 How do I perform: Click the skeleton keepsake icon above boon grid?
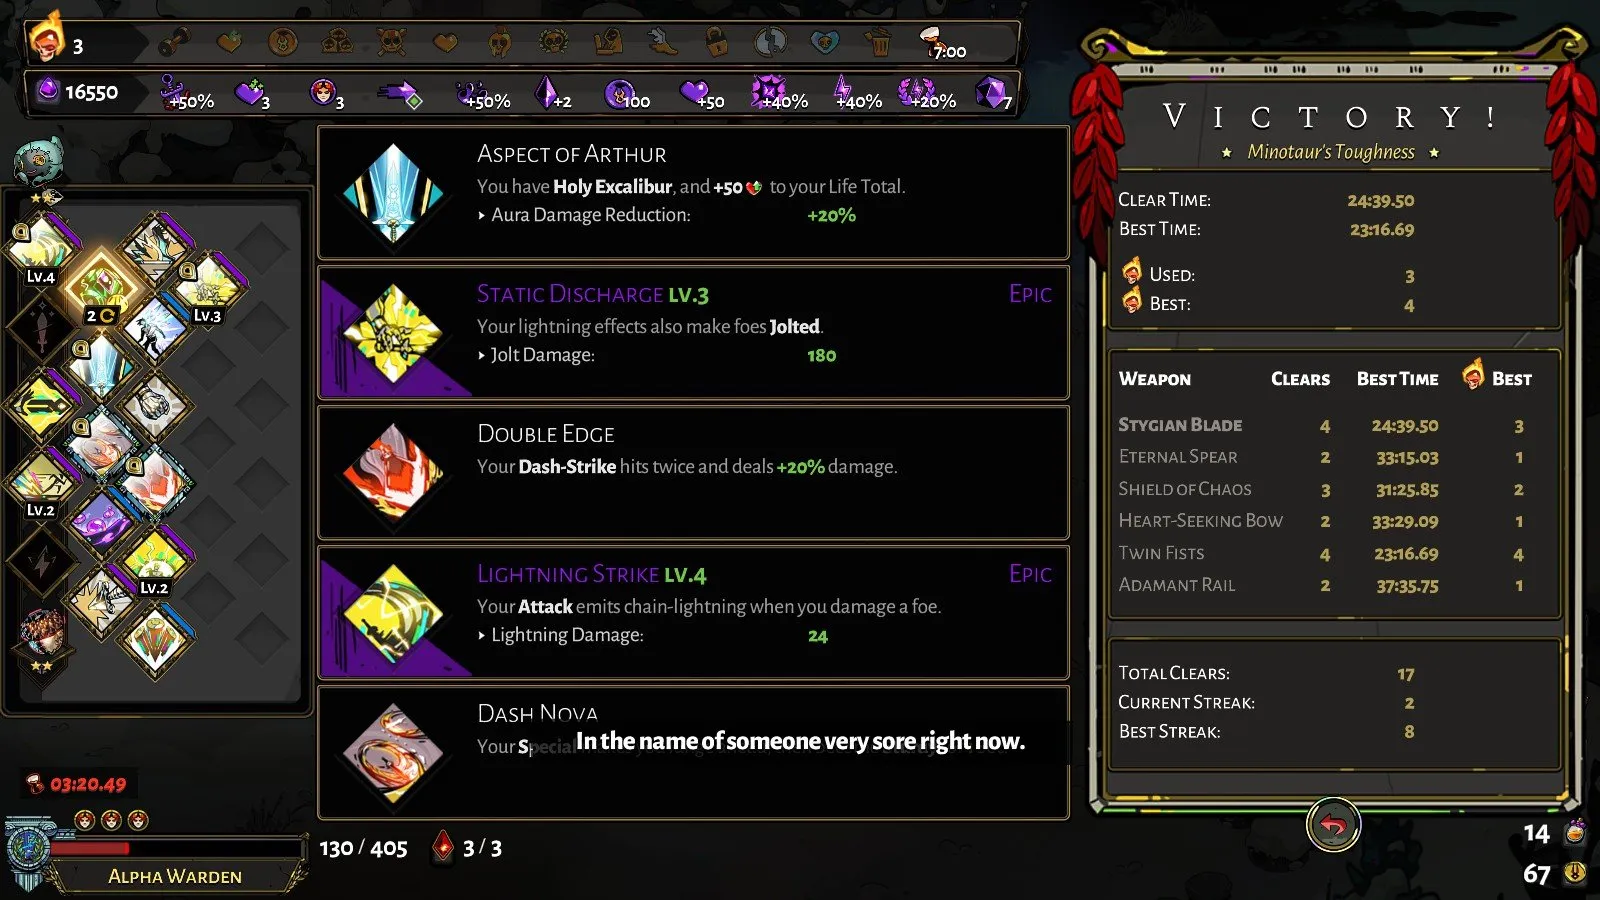pyautogui.click(x=40, y=162)
